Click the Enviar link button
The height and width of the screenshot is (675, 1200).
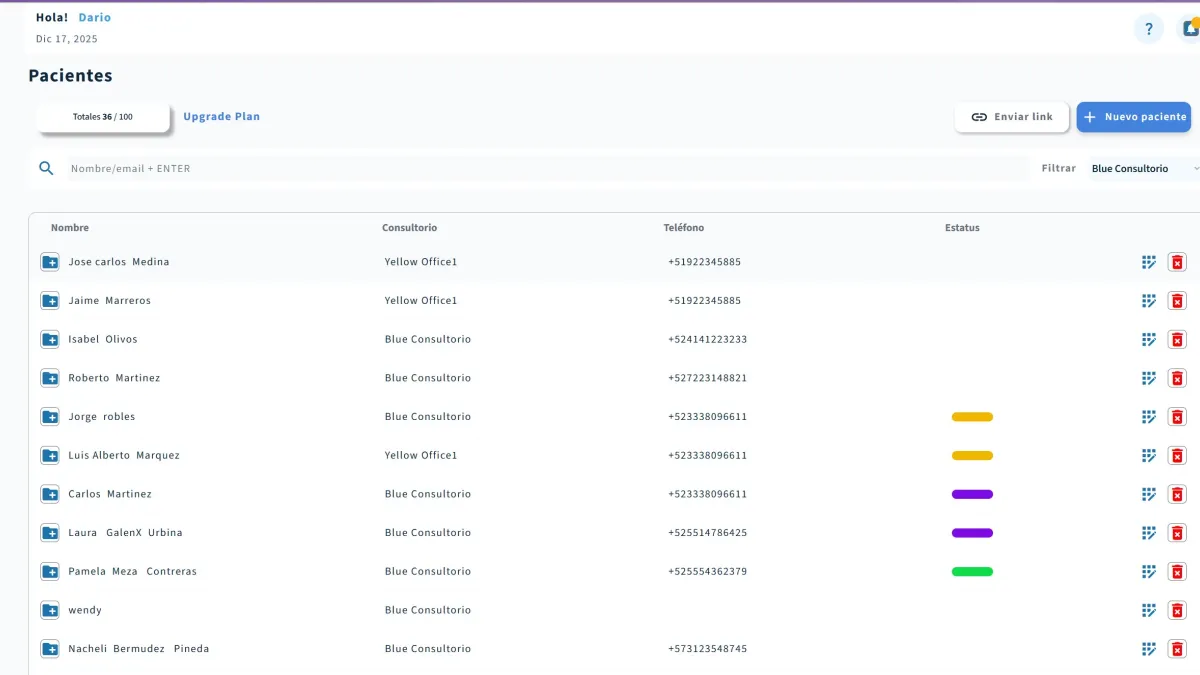click(1012, 117)
